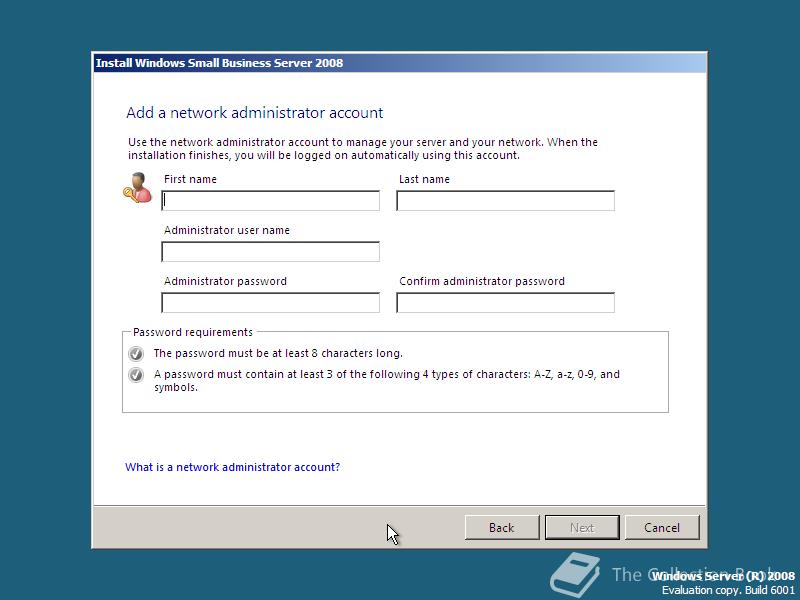Click the 'Password requirements' group label
The height and width of the screenshot is (600, 800).
coord(193,332)
